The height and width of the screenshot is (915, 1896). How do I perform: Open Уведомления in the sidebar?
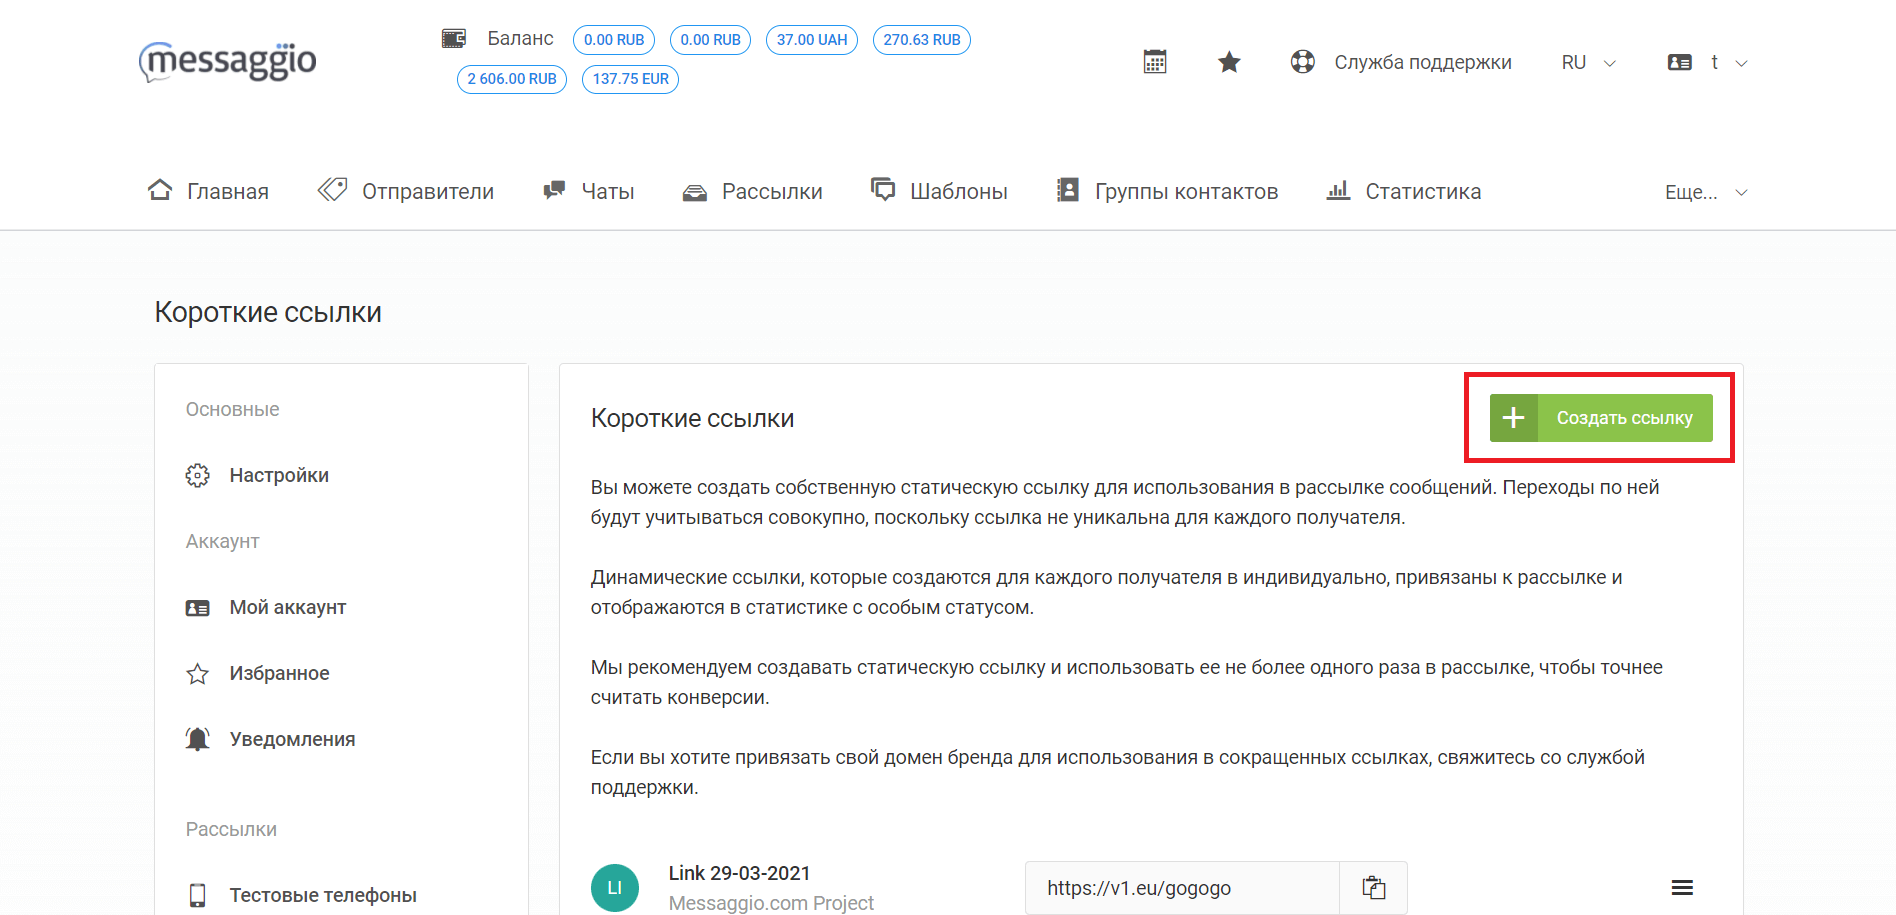[x=292, y=739]
